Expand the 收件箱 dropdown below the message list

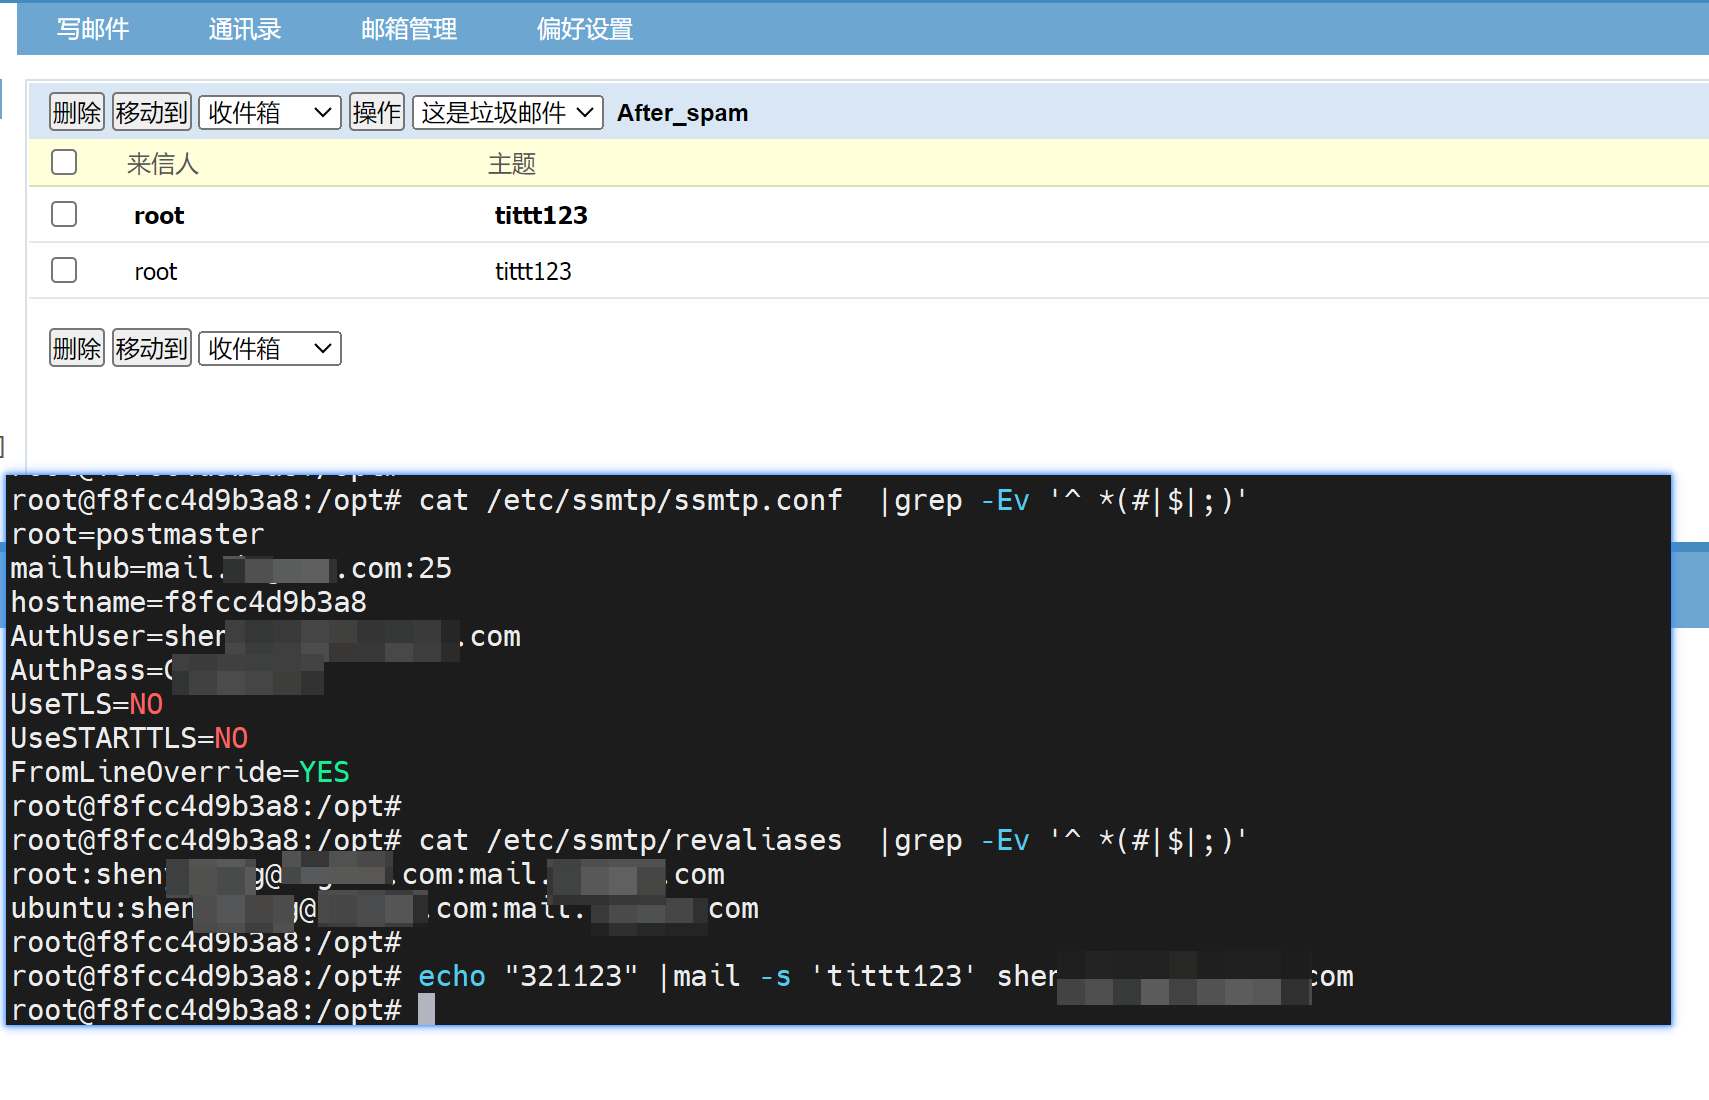[269, 349]
